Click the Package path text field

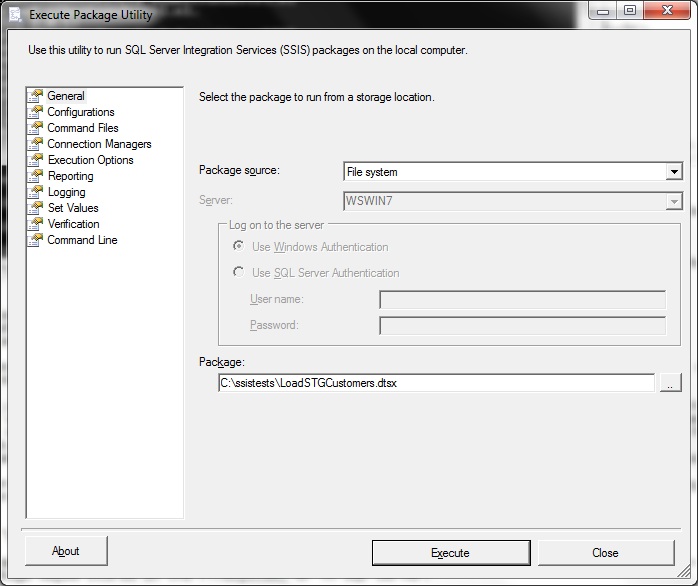[x=435, y=383]
